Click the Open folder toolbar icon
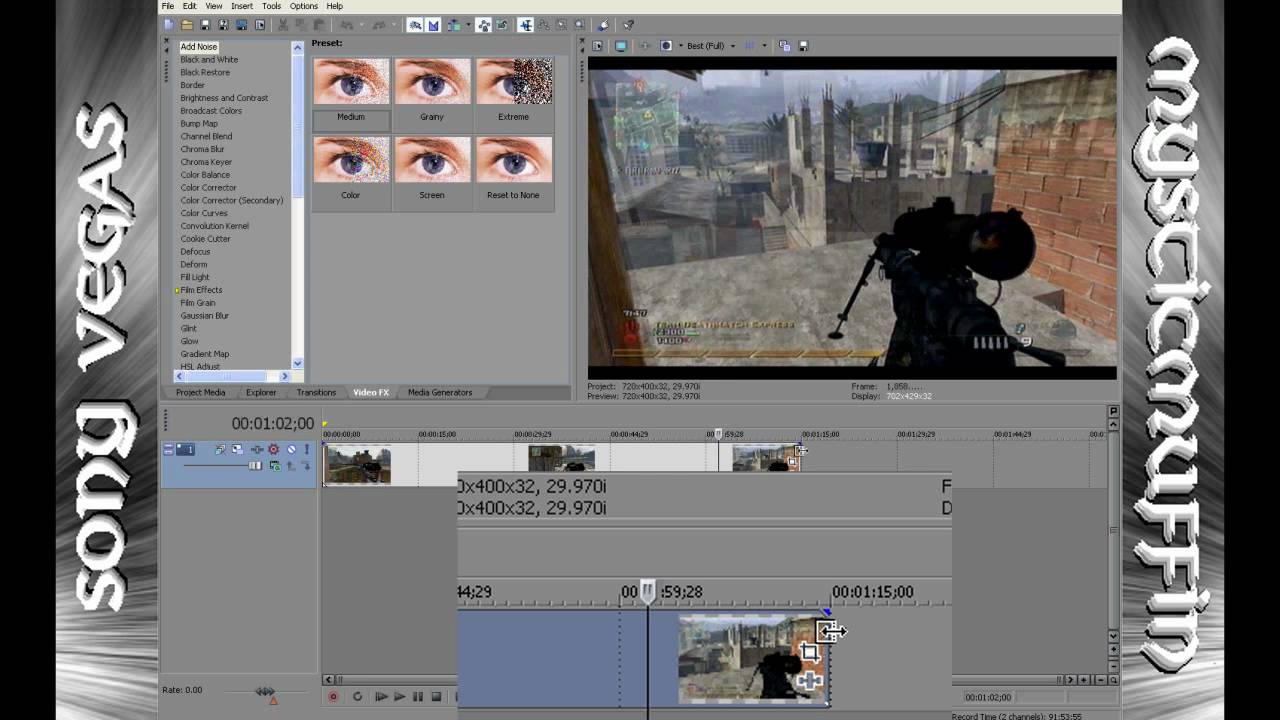Image resolution: width=1280 pixels, height=720 pixels. coord(186,25)
